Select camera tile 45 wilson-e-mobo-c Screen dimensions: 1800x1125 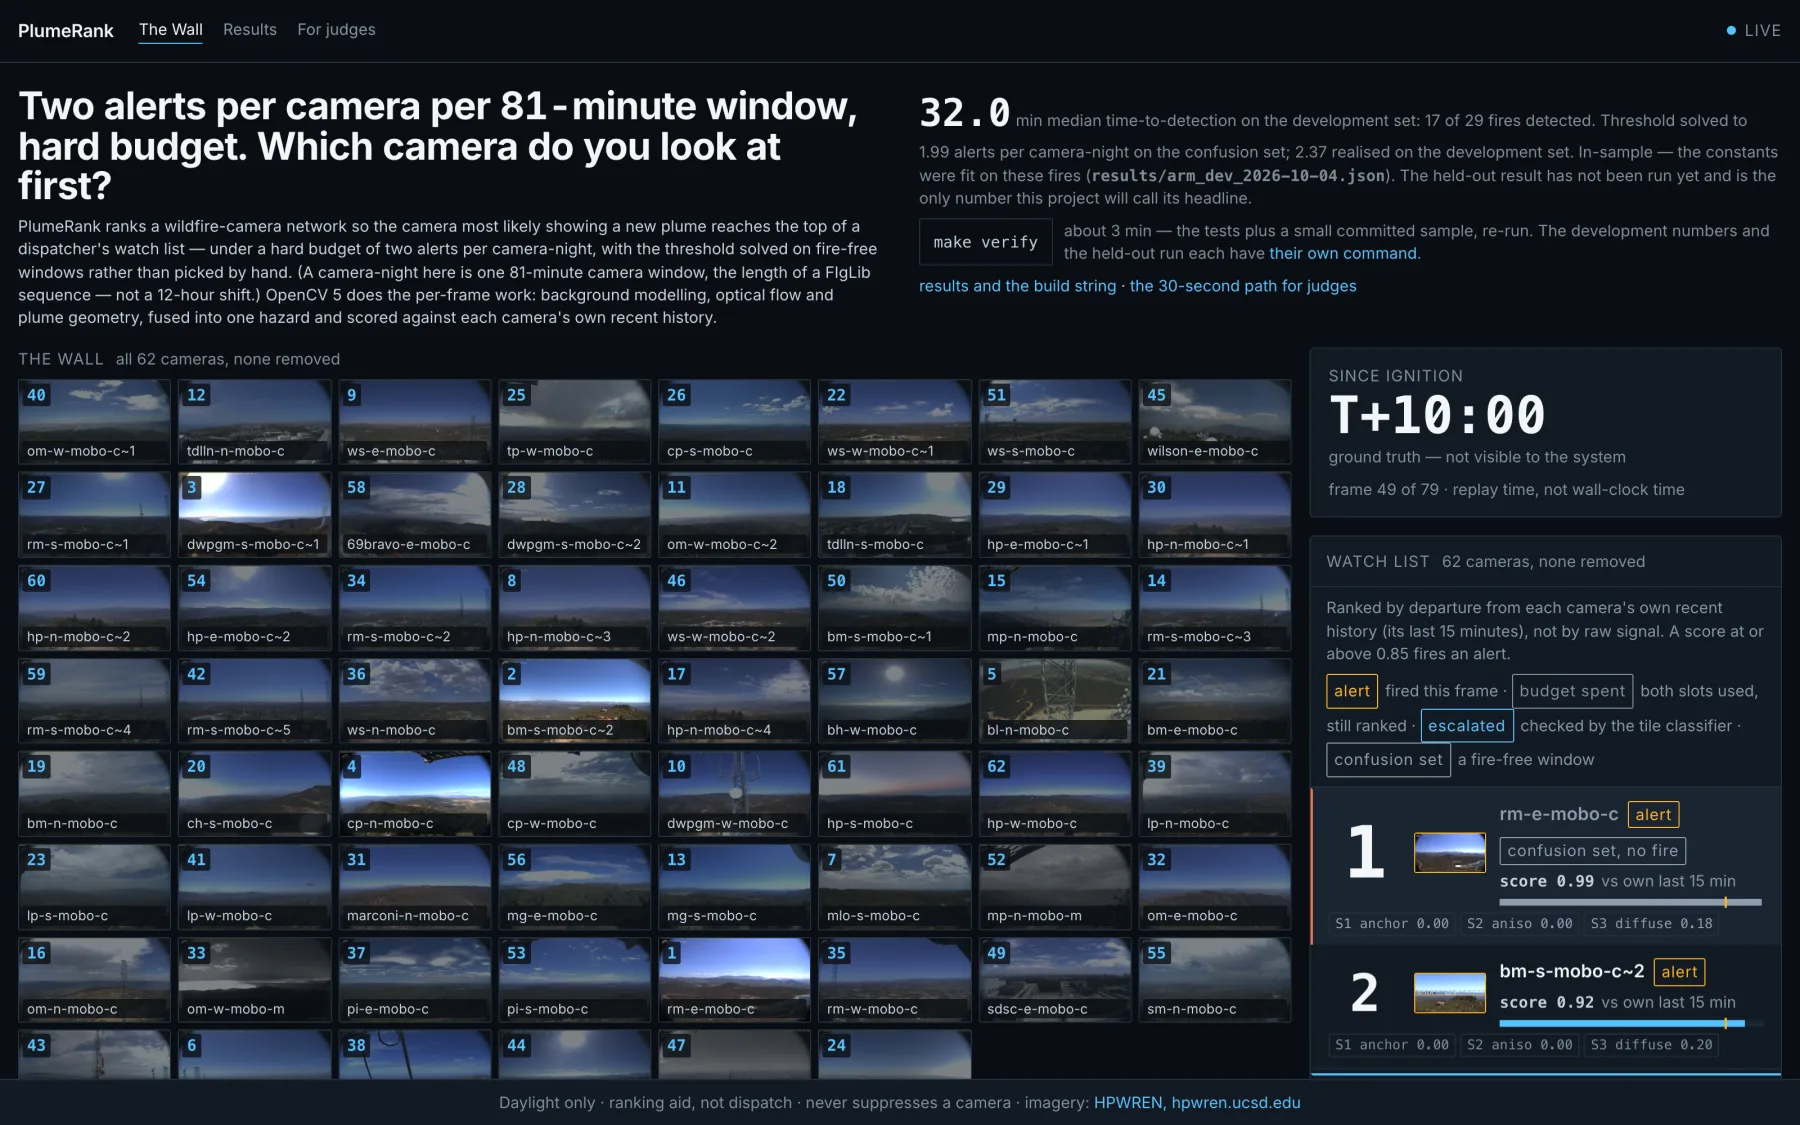tap(1214, 421)
